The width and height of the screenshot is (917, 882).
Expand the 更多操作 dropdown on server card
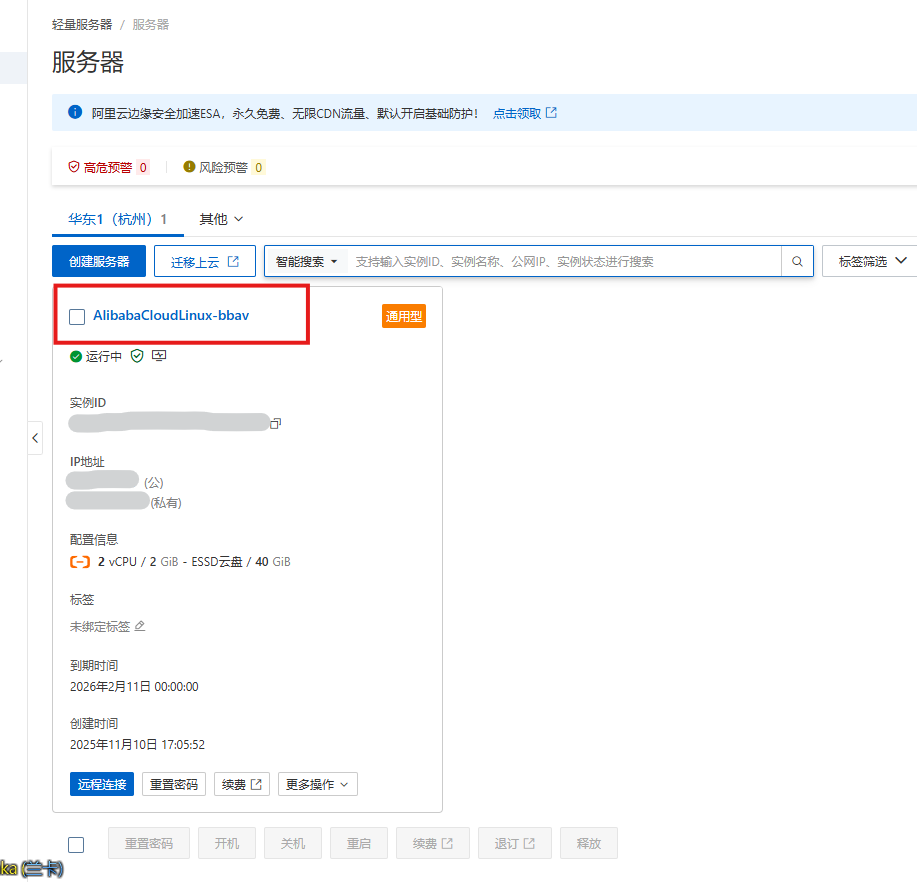tap(318, 784)
